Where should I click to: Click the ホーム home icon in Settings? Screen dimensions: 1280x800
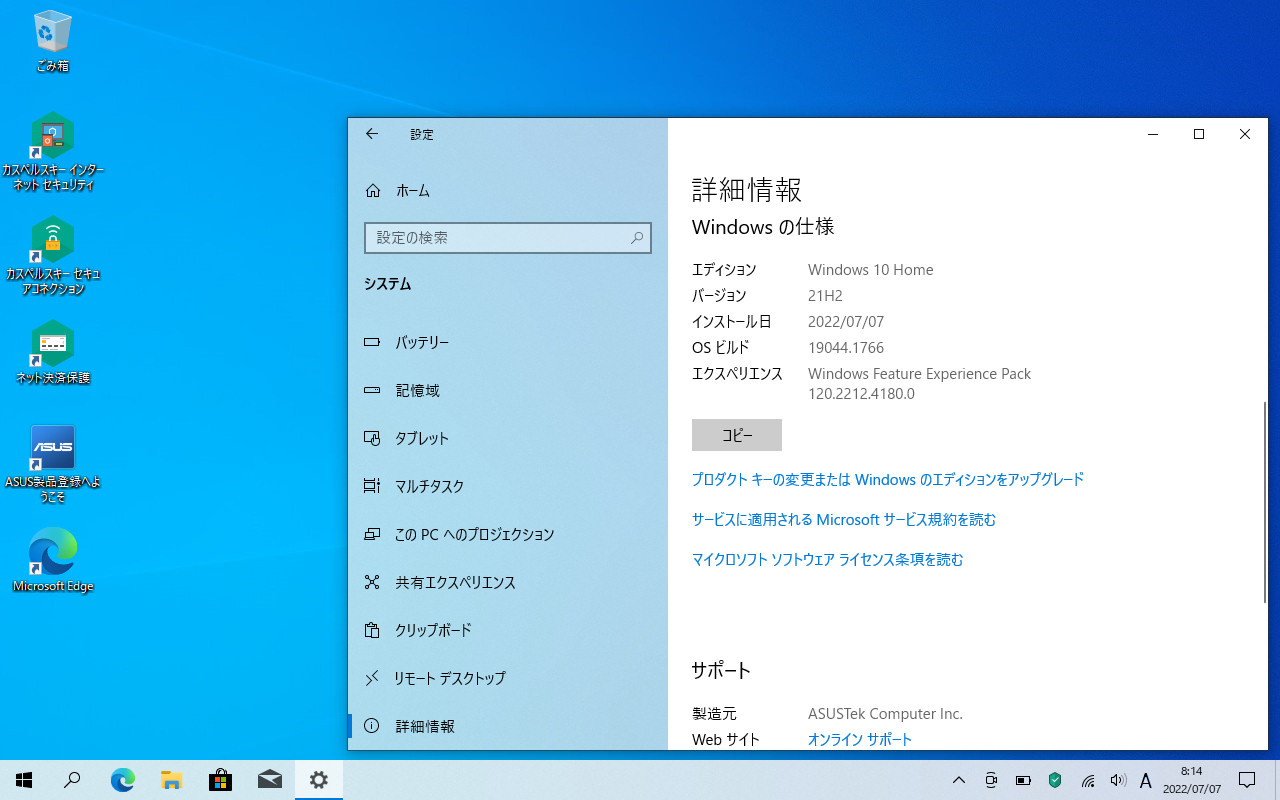(x=373, y=190)
